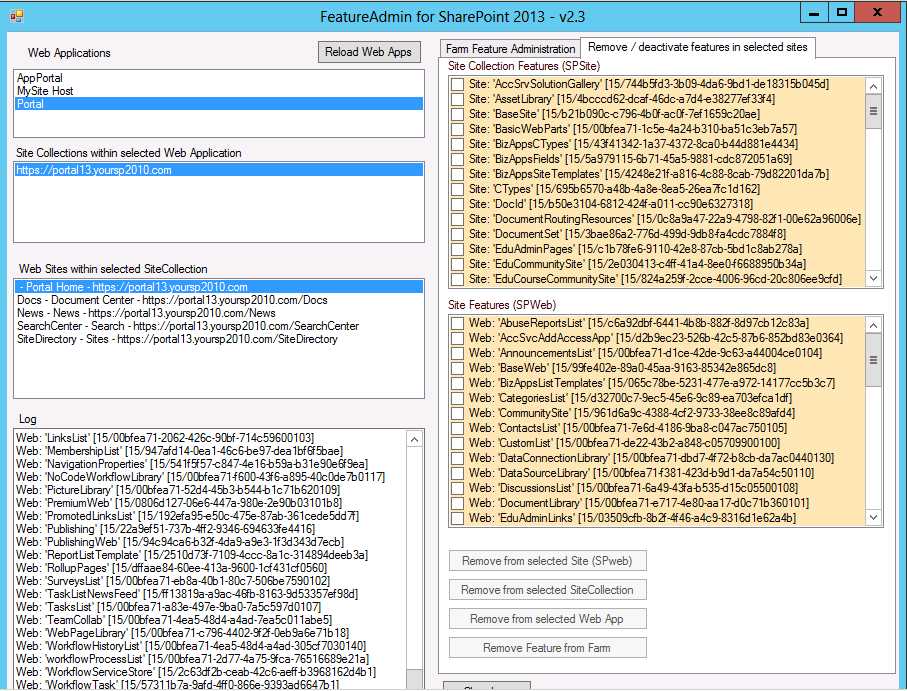Select the https://portal13.yoursp2010.com site collection
Screen dimensions: 907x691
coord(219,170)
